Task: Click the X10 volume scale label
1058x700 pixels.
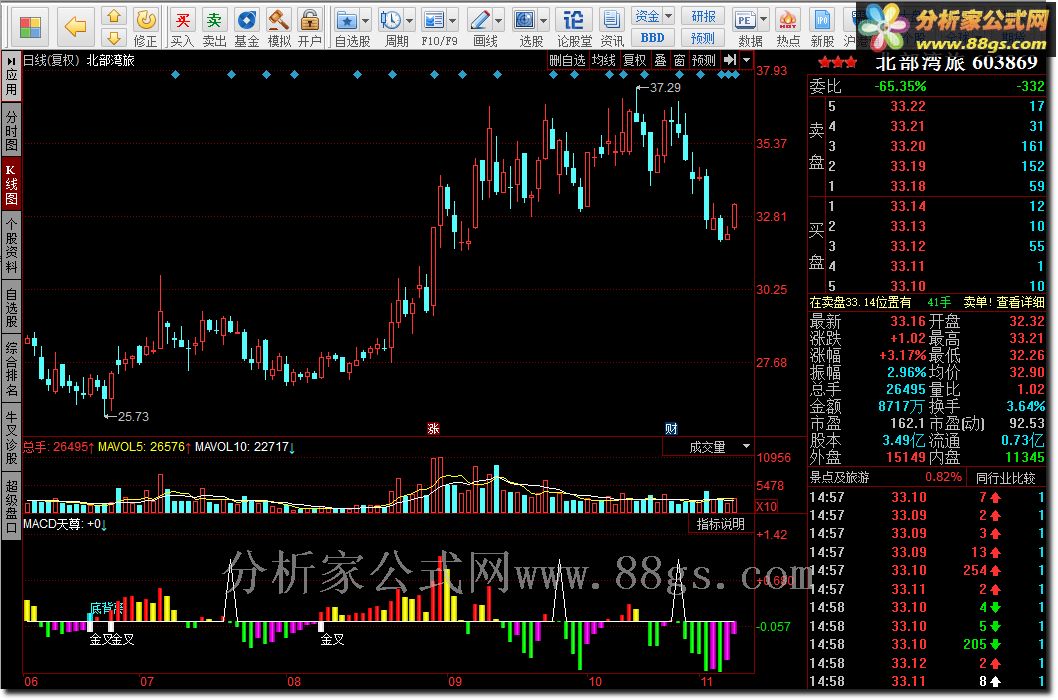Action: 767,506
